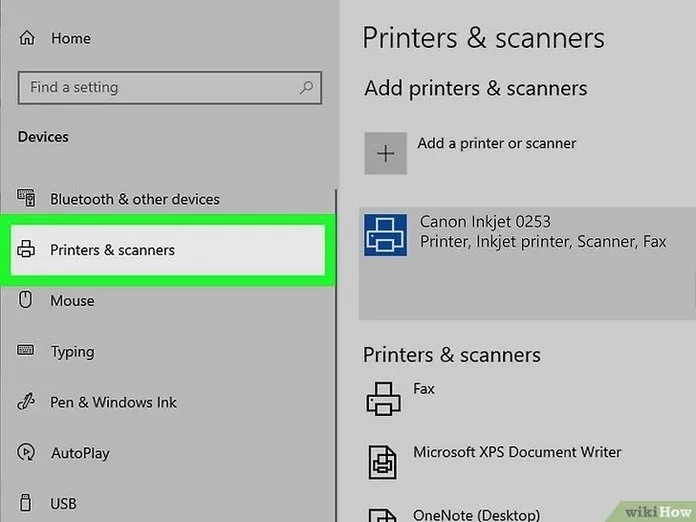The image size is (696, 522).
Task: Click the Bluetooth & other devices icon
Action: click(27, 199)
